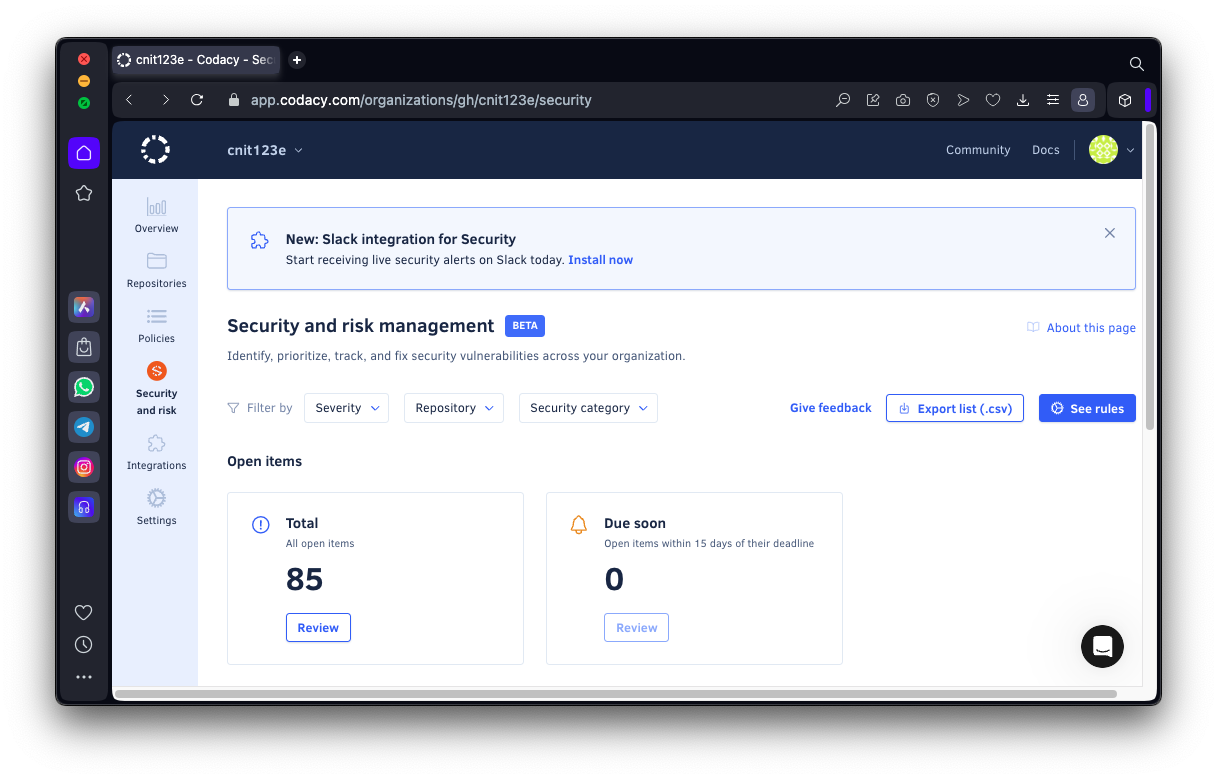Click the Opera home sidebar icon
Screen dimensions: 1217x779
[x=84, y=153]
